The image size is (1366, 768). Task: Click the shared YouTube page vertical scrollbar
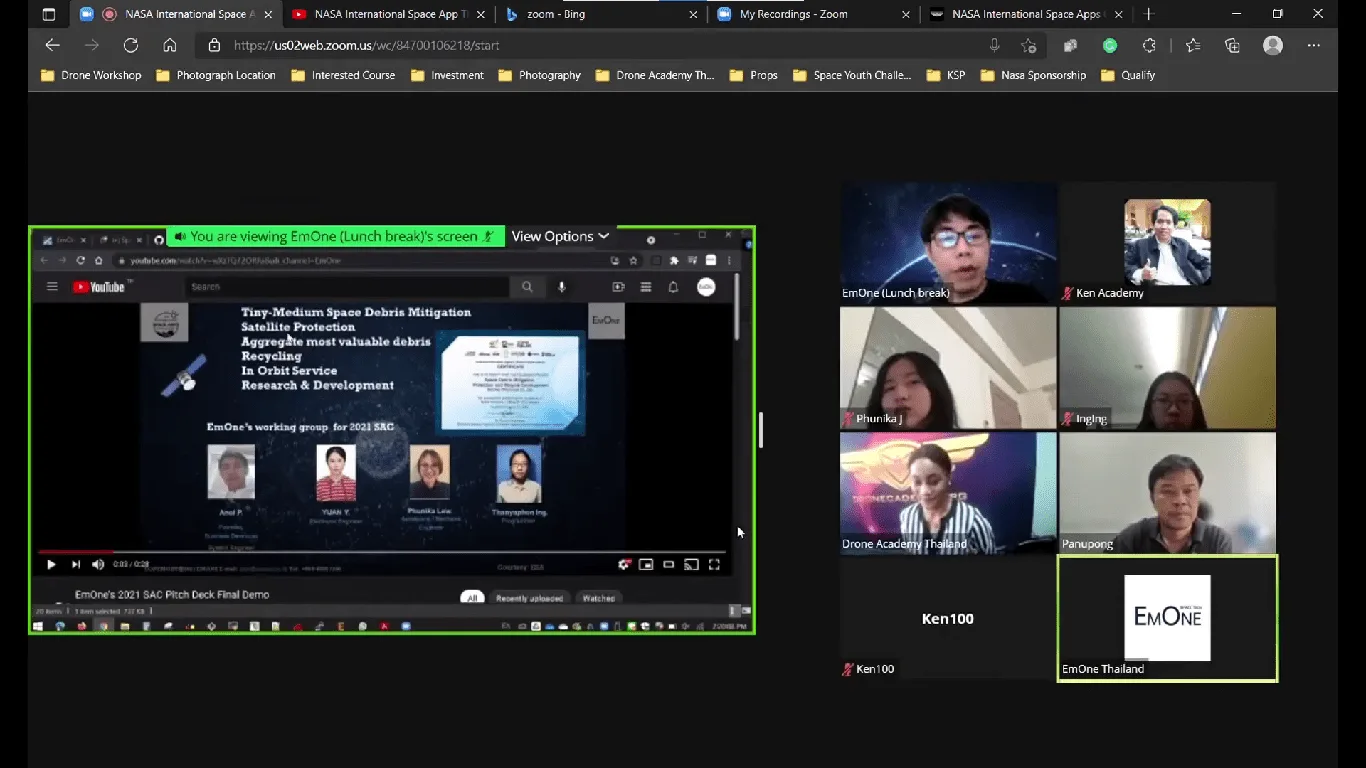click(x=737, y=308)
